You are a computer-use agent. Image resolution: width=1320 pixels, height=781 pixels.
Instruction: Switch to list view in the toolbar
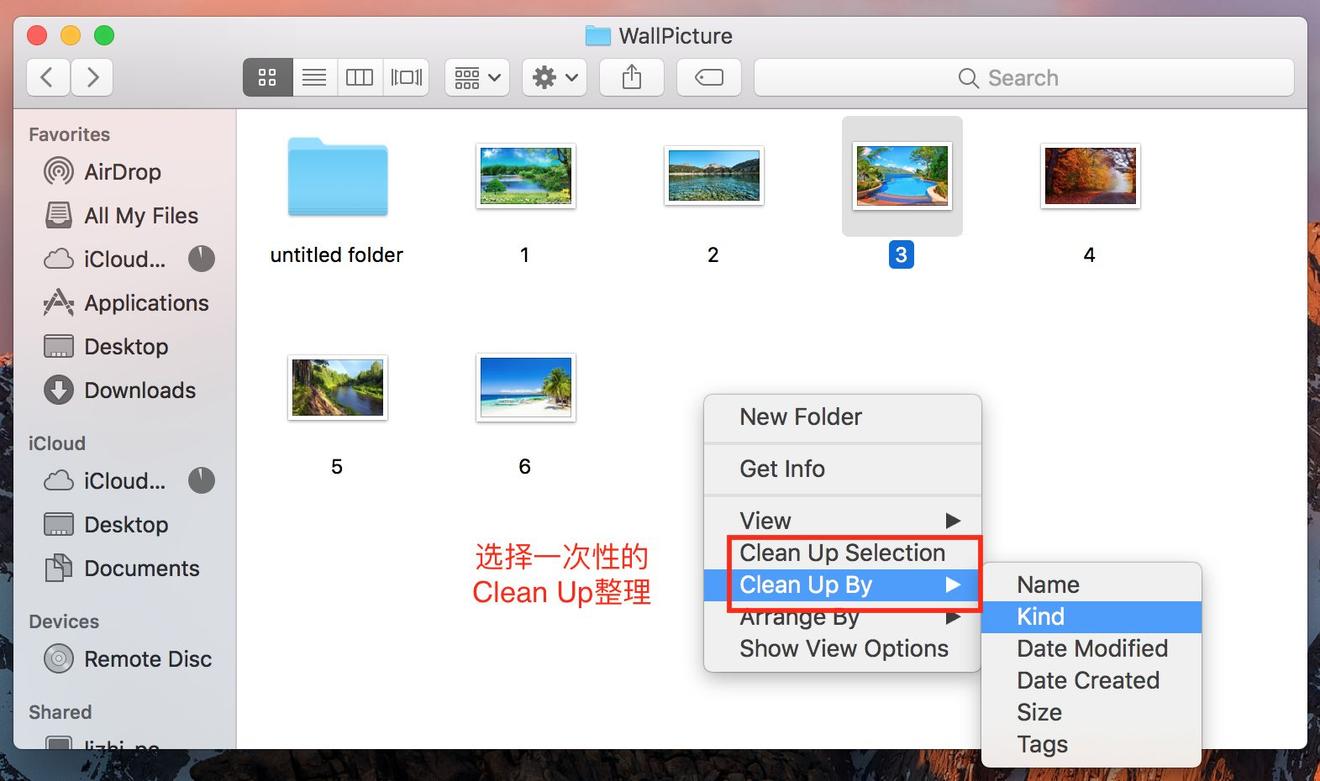(x=313, y=77)
